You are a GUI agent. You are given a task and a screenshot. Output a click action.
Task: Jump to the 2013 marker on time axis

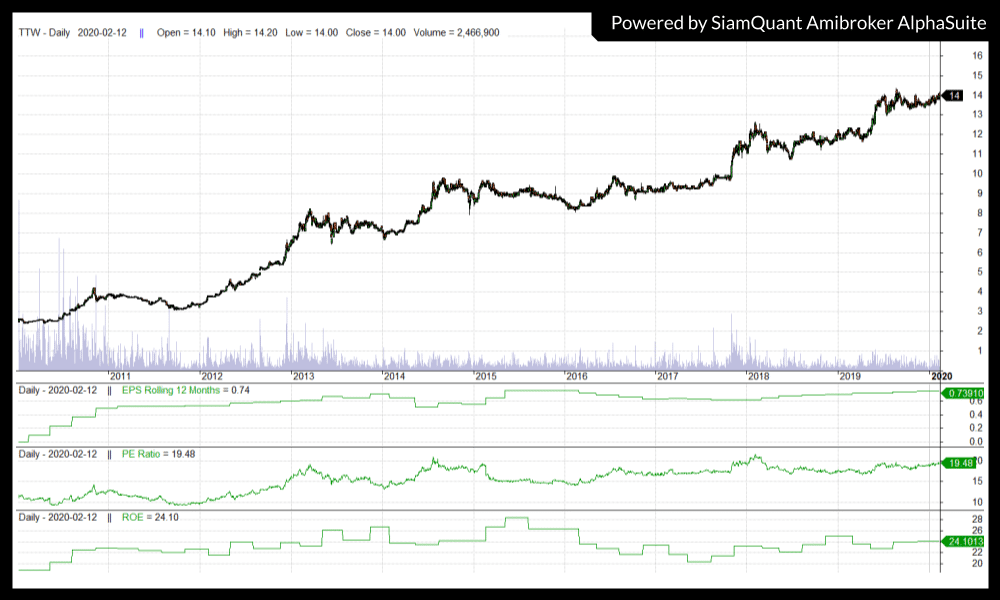(303, 376)
